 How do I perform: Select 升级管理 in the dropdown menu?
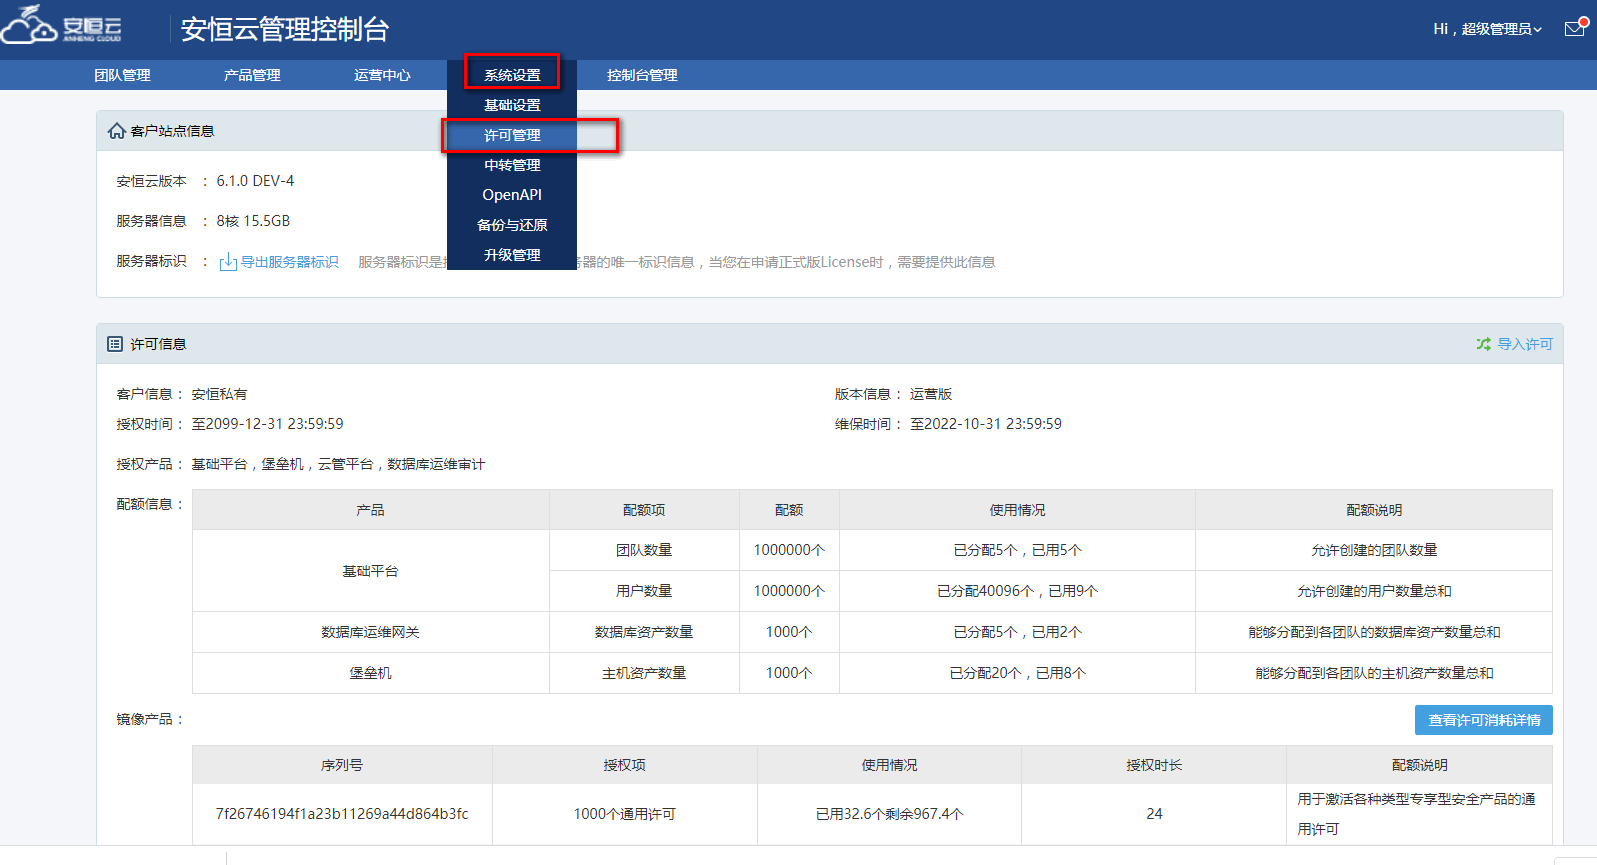point(512,255)
